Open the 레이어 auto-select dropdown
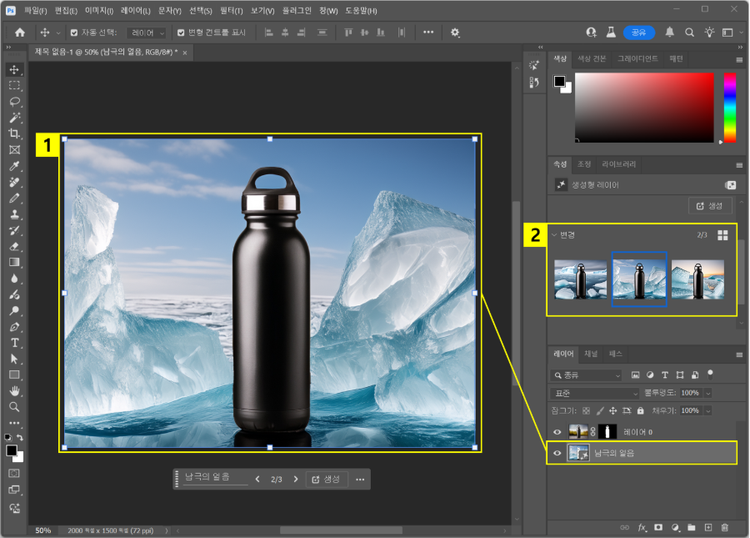This screenshot has width=750, height=538. pyautogui.click(x=147, y=32)
